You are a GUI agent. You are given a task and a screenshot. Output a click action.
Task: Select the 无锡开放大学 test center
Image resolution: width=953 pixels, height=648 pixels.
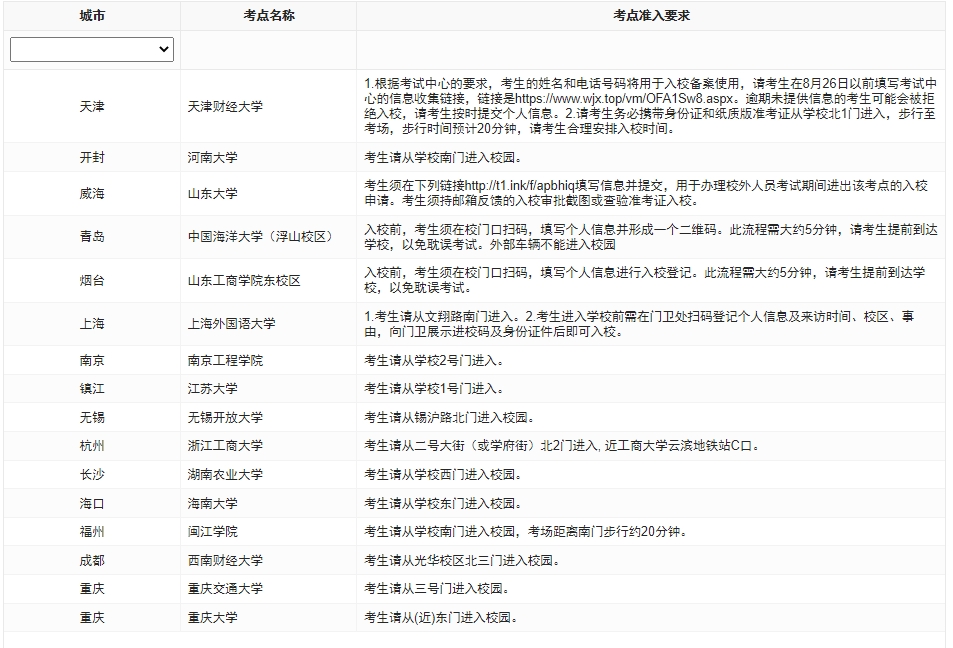(226, 417)
